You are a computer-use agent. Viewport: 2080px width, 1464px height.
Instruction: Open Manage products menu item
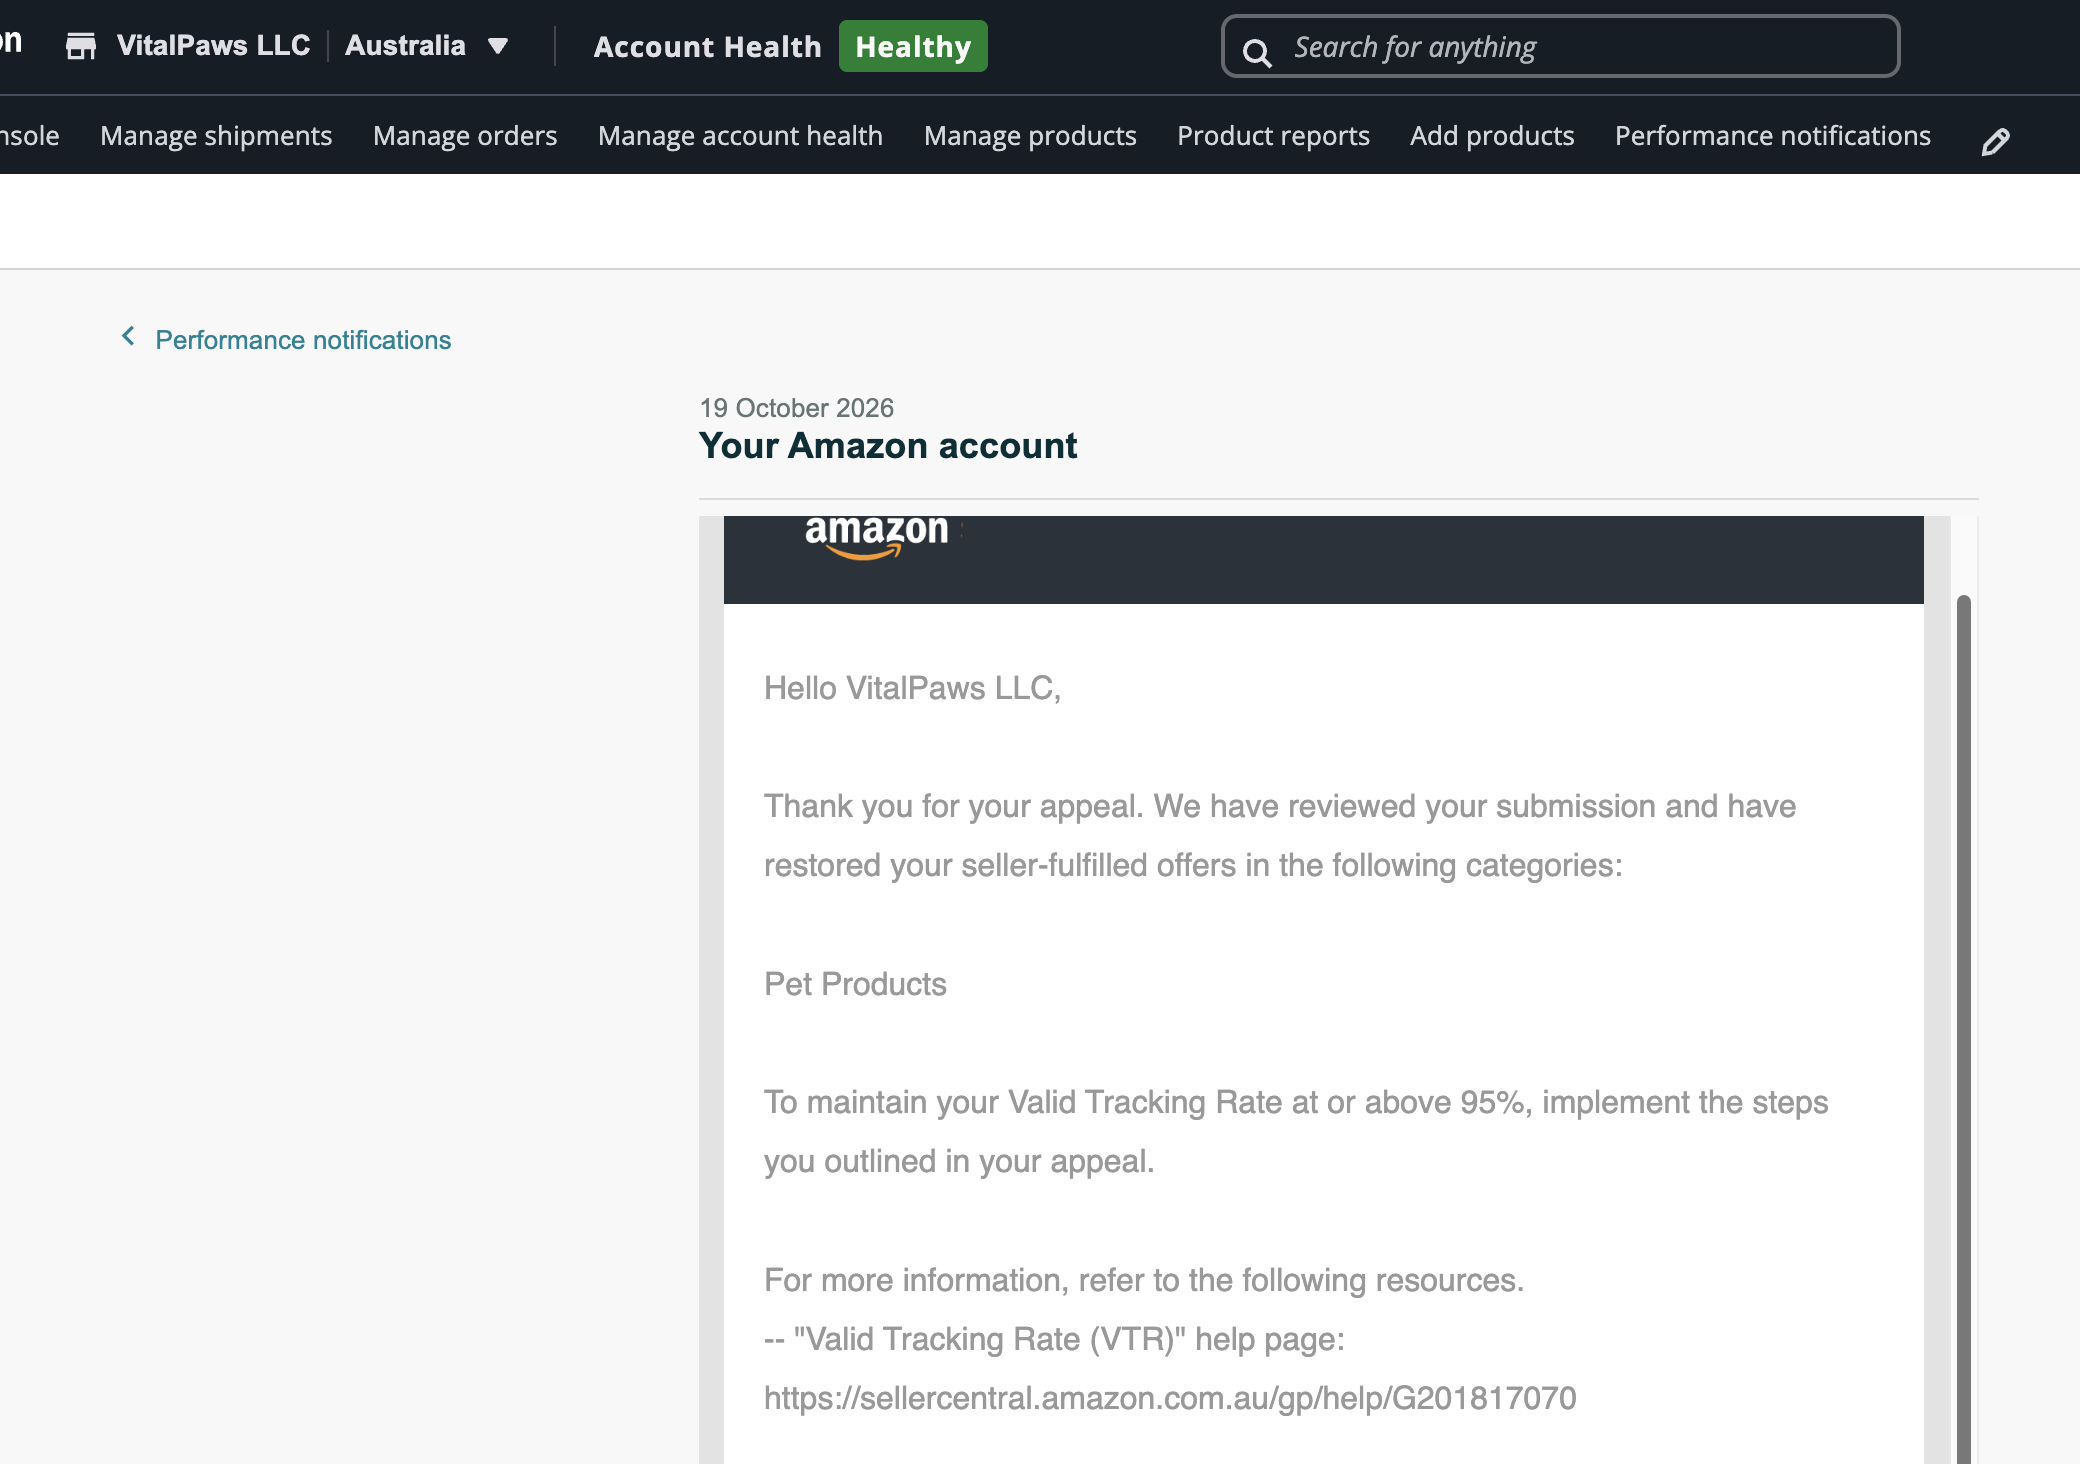click(x=1030, y=136)
